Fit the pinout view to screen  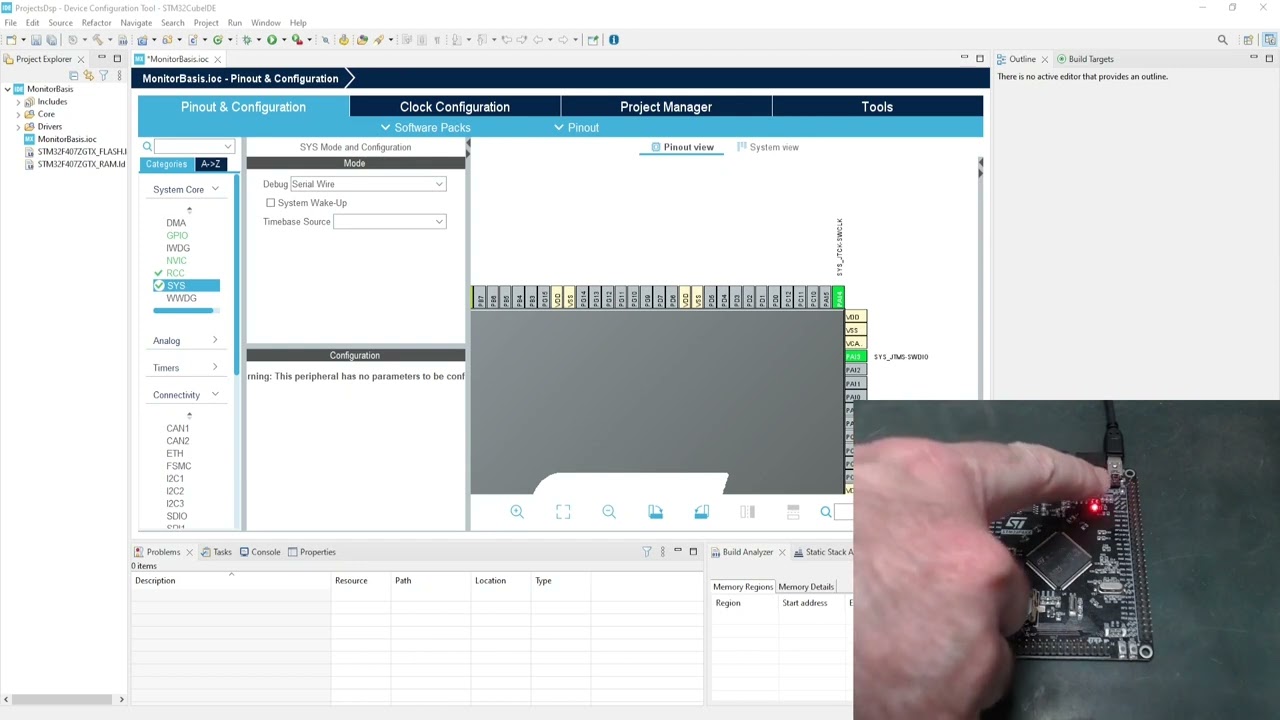pyautogui.click(x=563, y=512)
